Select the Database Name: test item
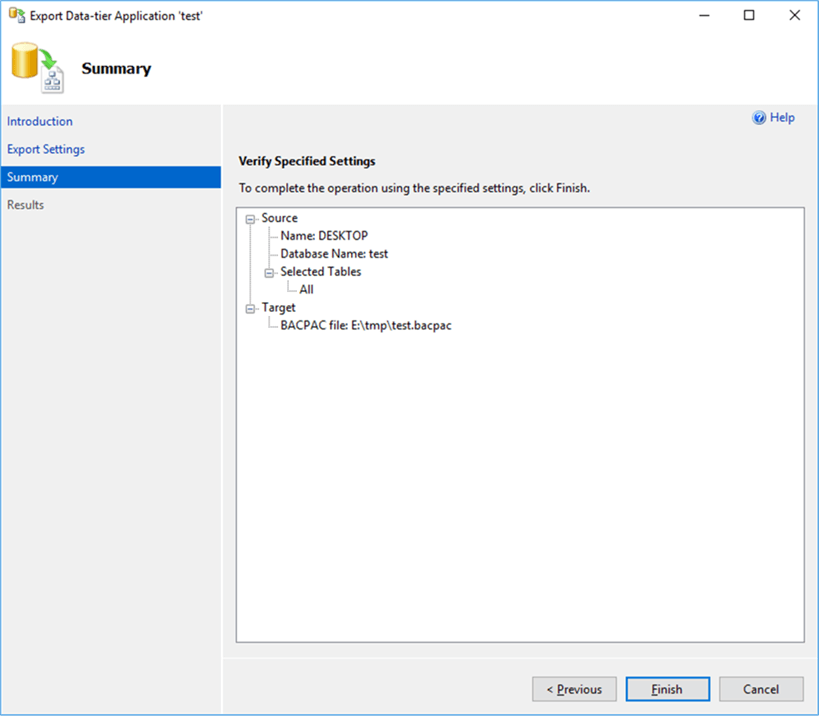 point(334,254)
